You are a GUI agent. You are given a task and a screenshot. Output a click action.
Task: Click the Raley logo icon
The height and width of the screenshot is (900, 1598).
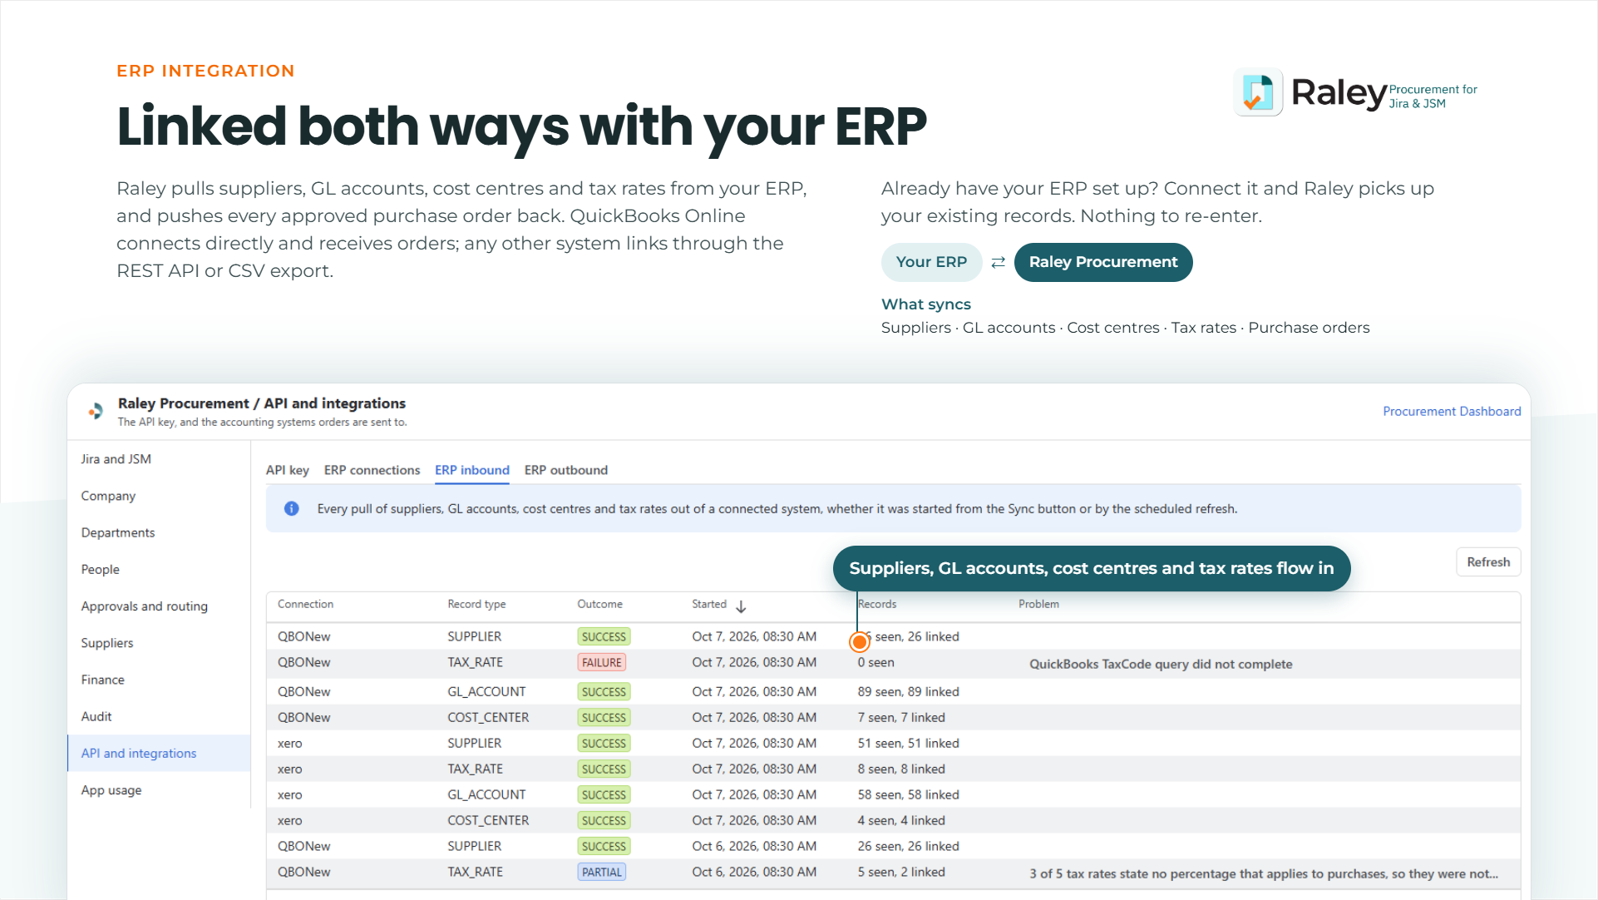coord(1258,92)
